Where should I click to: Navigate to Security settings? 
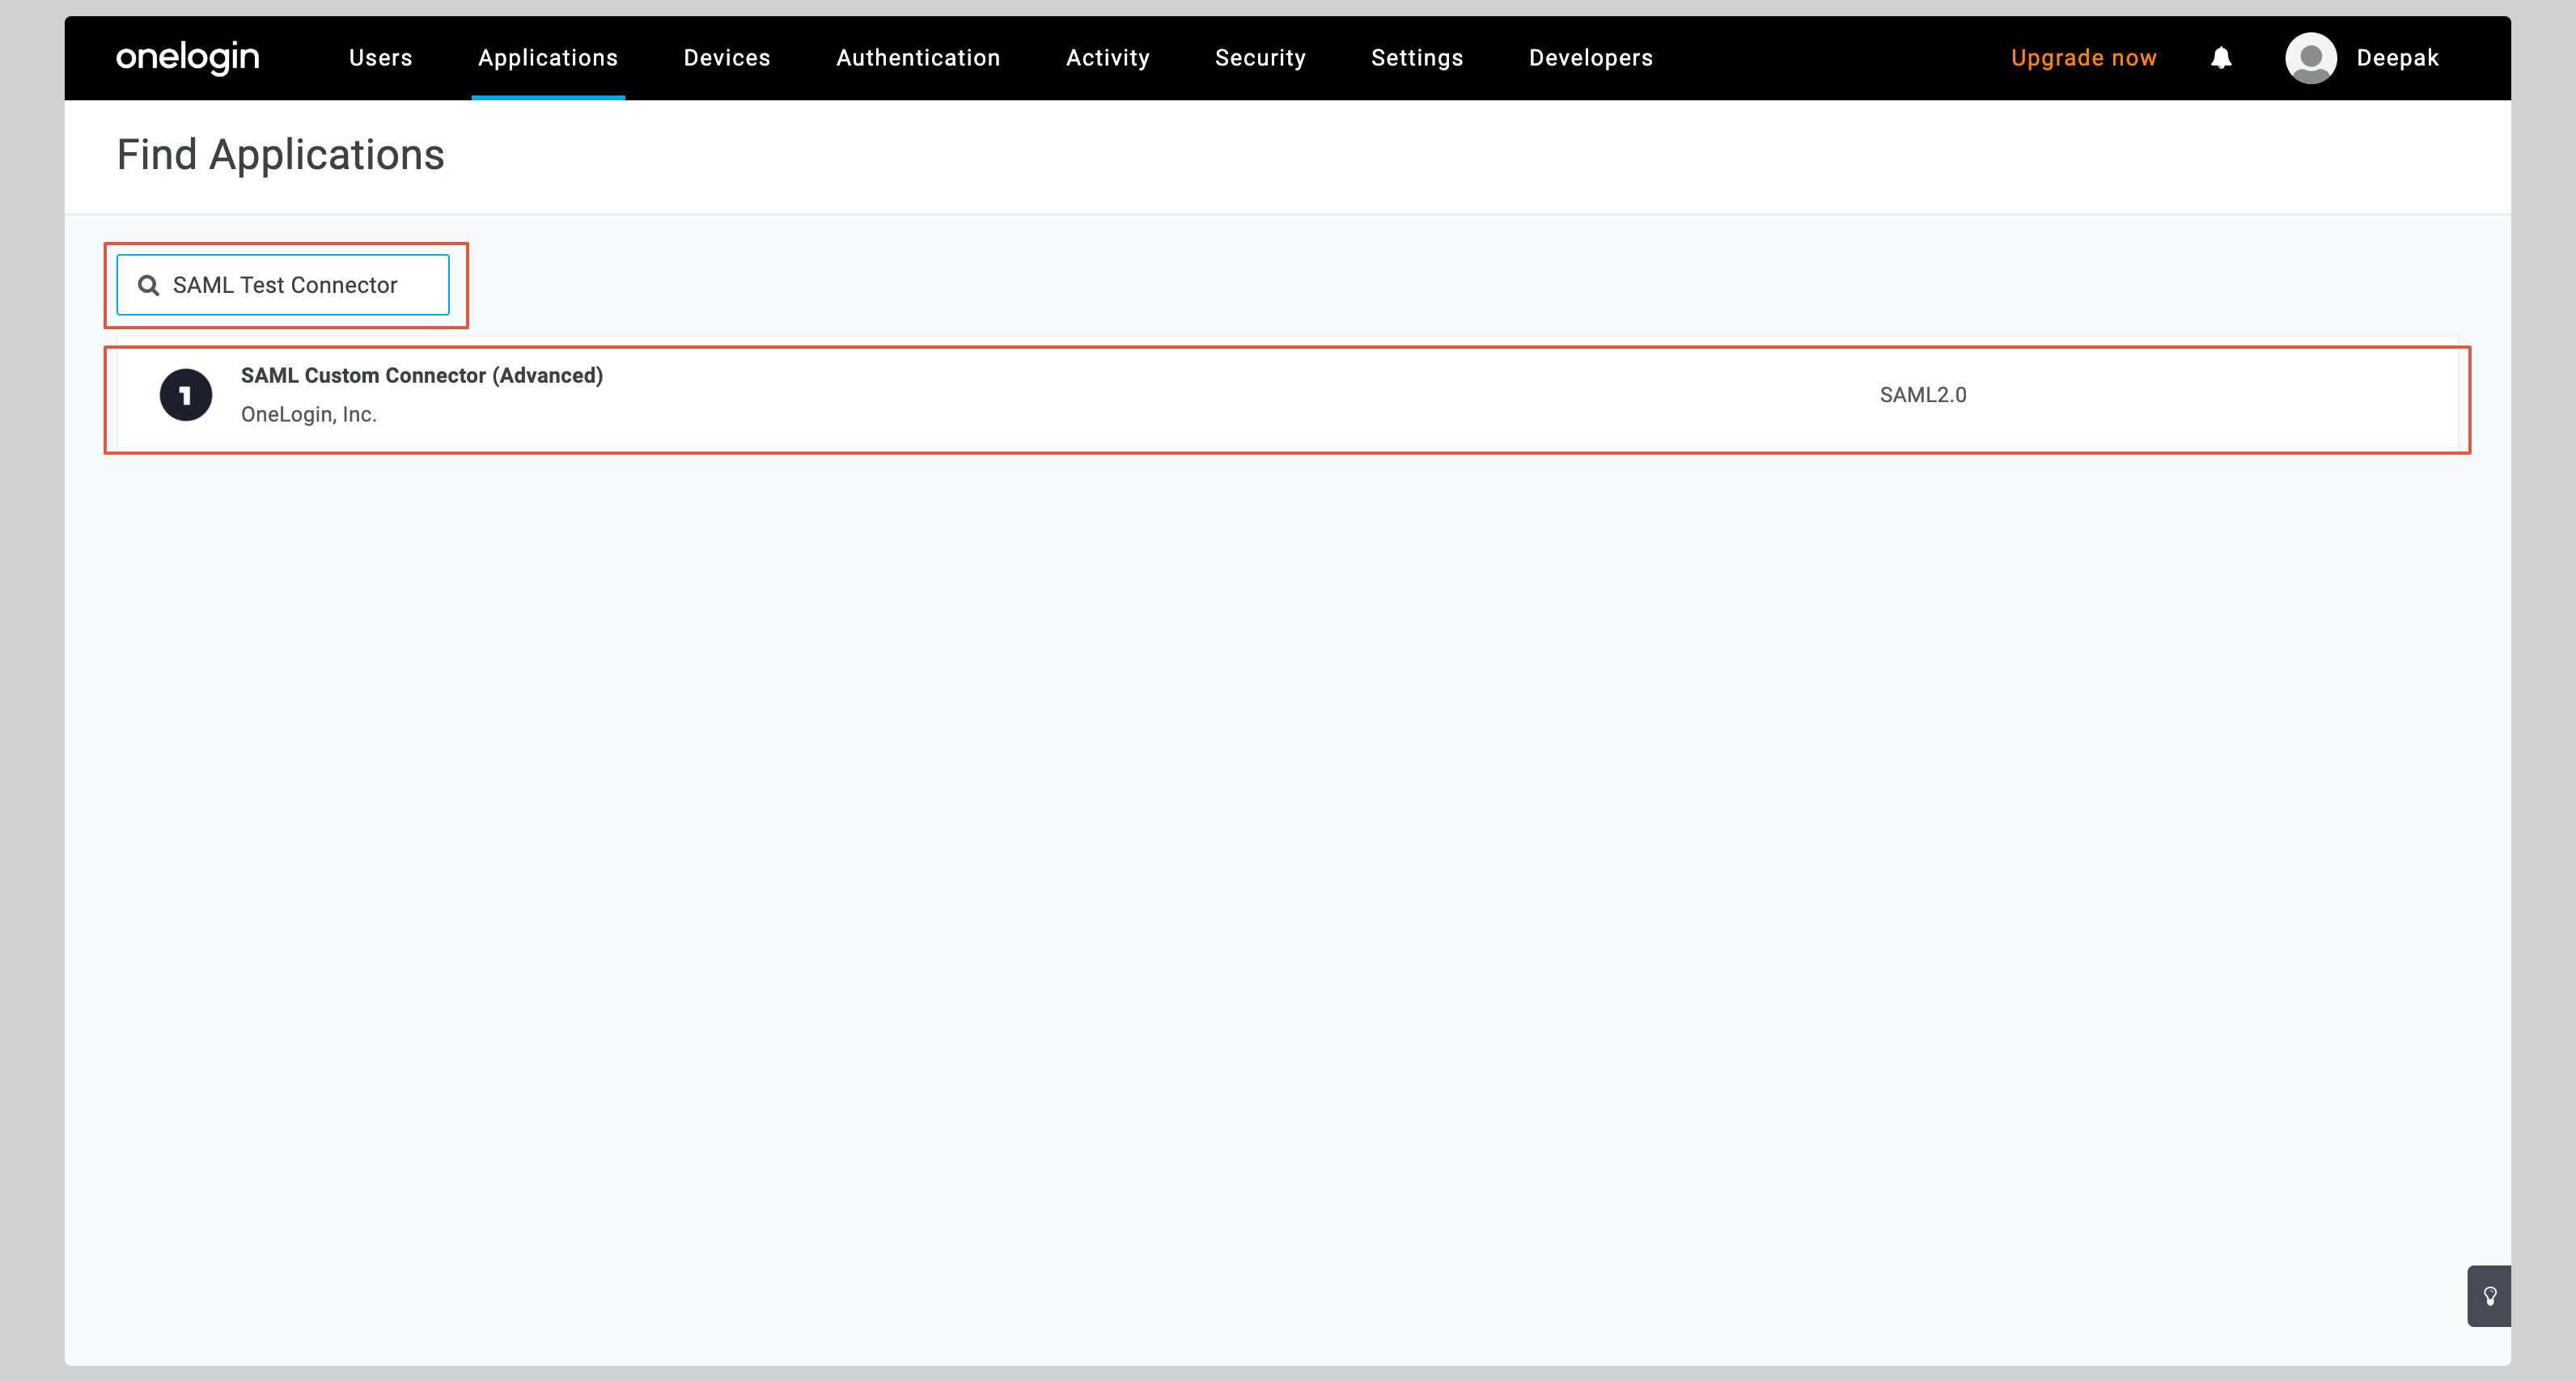pos(1260,56)
